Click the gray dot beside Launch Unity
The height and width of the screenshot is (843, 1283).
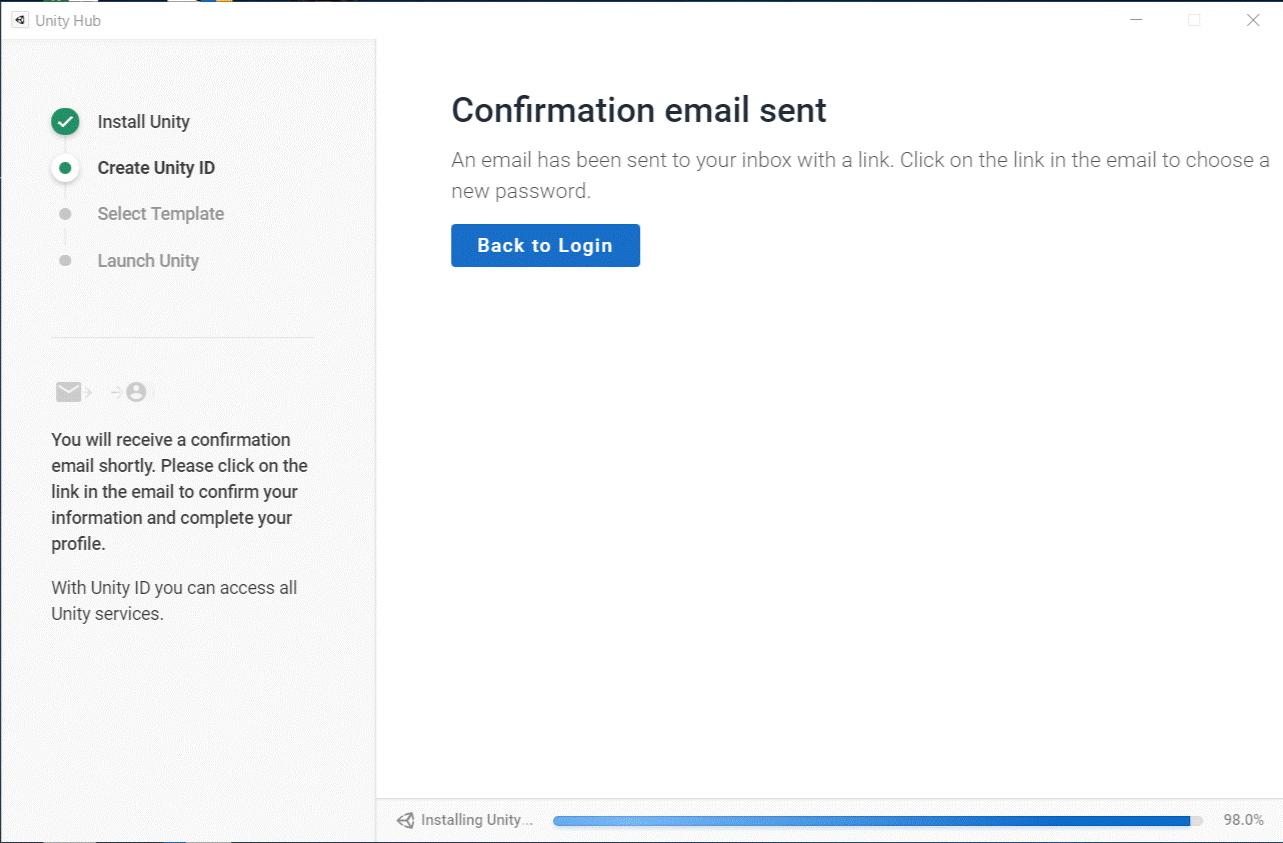click(65, 261)
